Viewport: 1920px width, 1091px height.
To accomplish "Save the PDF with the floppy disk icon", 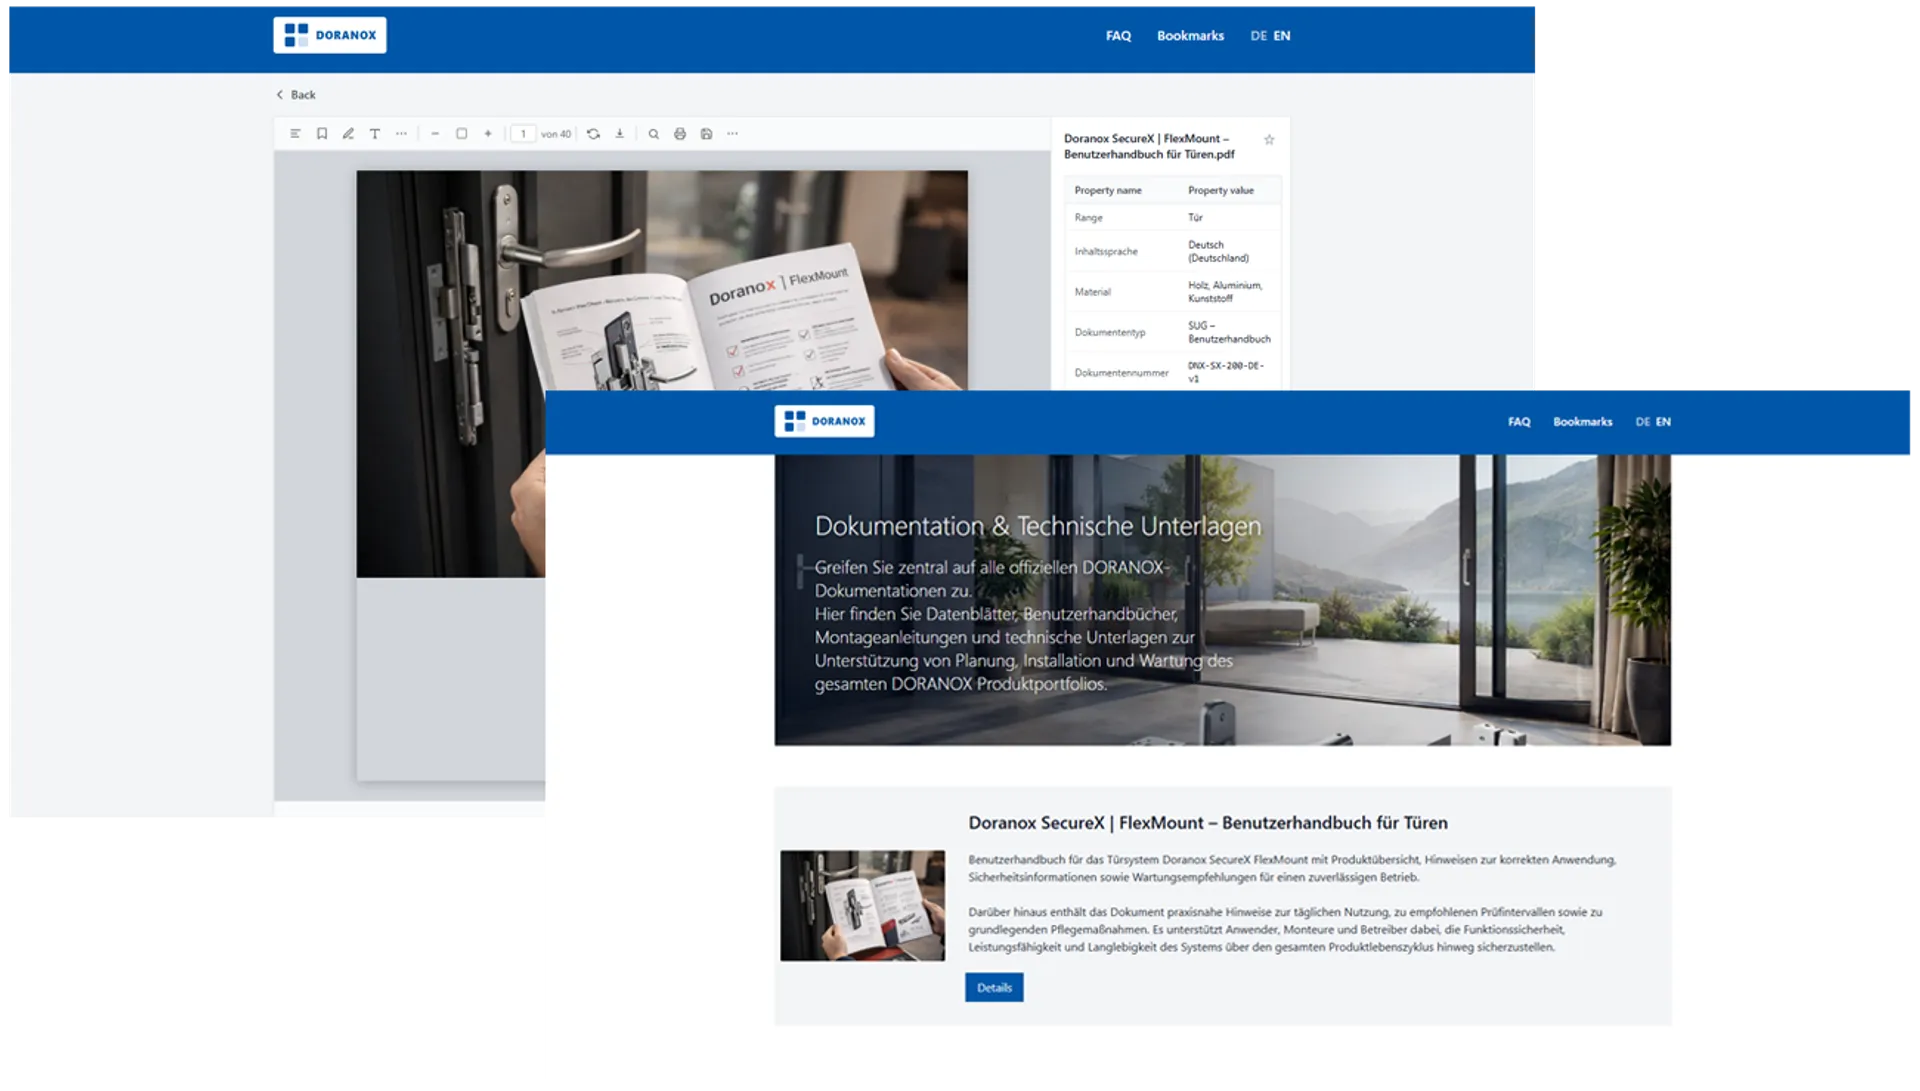I will coord(707,134).
